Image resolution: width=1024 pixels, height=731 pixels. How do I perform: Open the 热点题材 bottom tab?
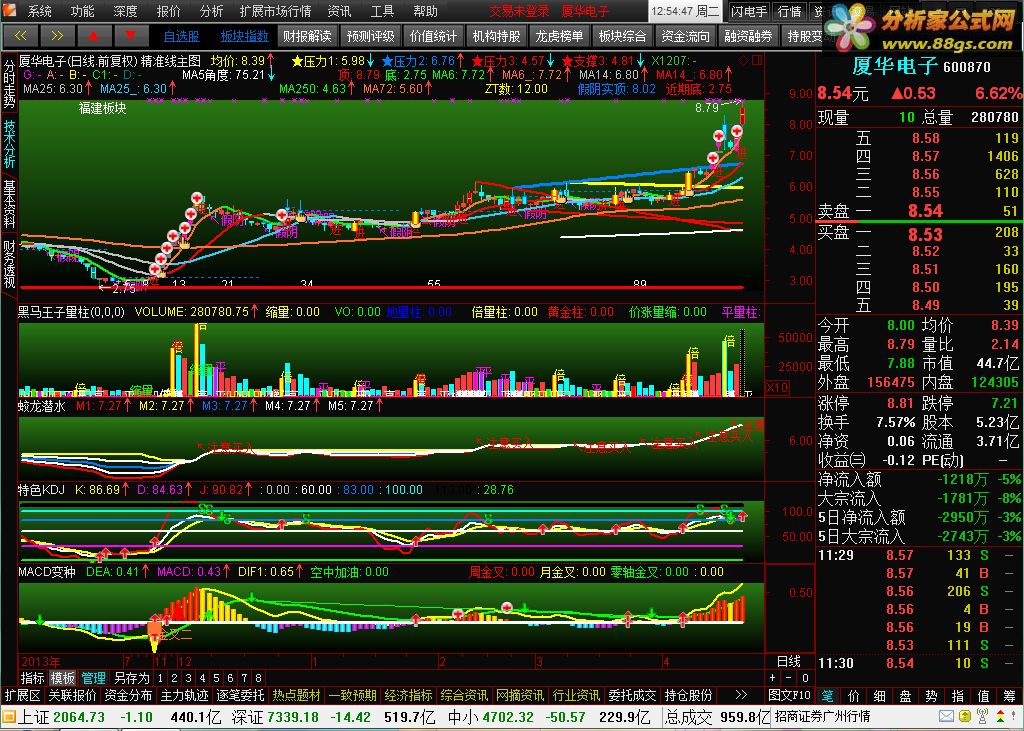[x=297, y=695]
